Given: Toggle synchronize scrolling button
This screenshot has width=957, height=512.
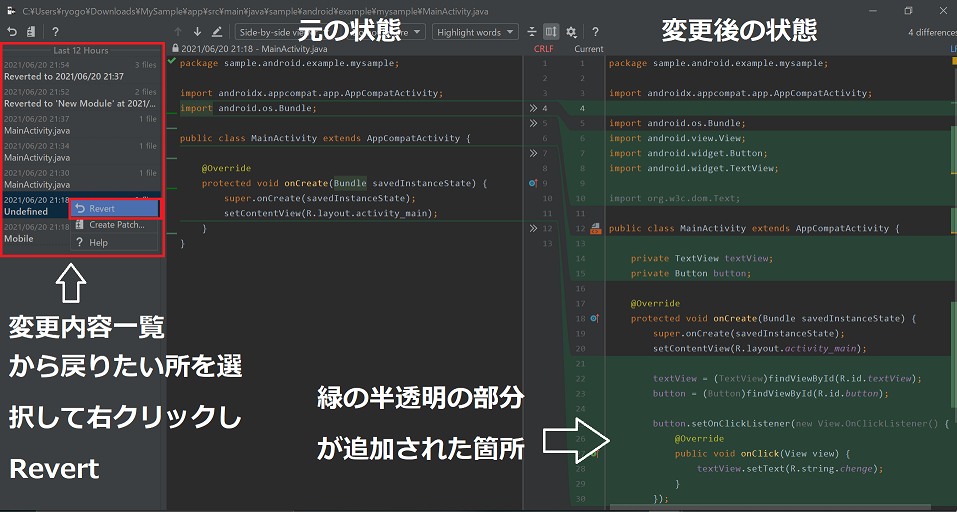Looking at the screenshot, I should 551,32.
